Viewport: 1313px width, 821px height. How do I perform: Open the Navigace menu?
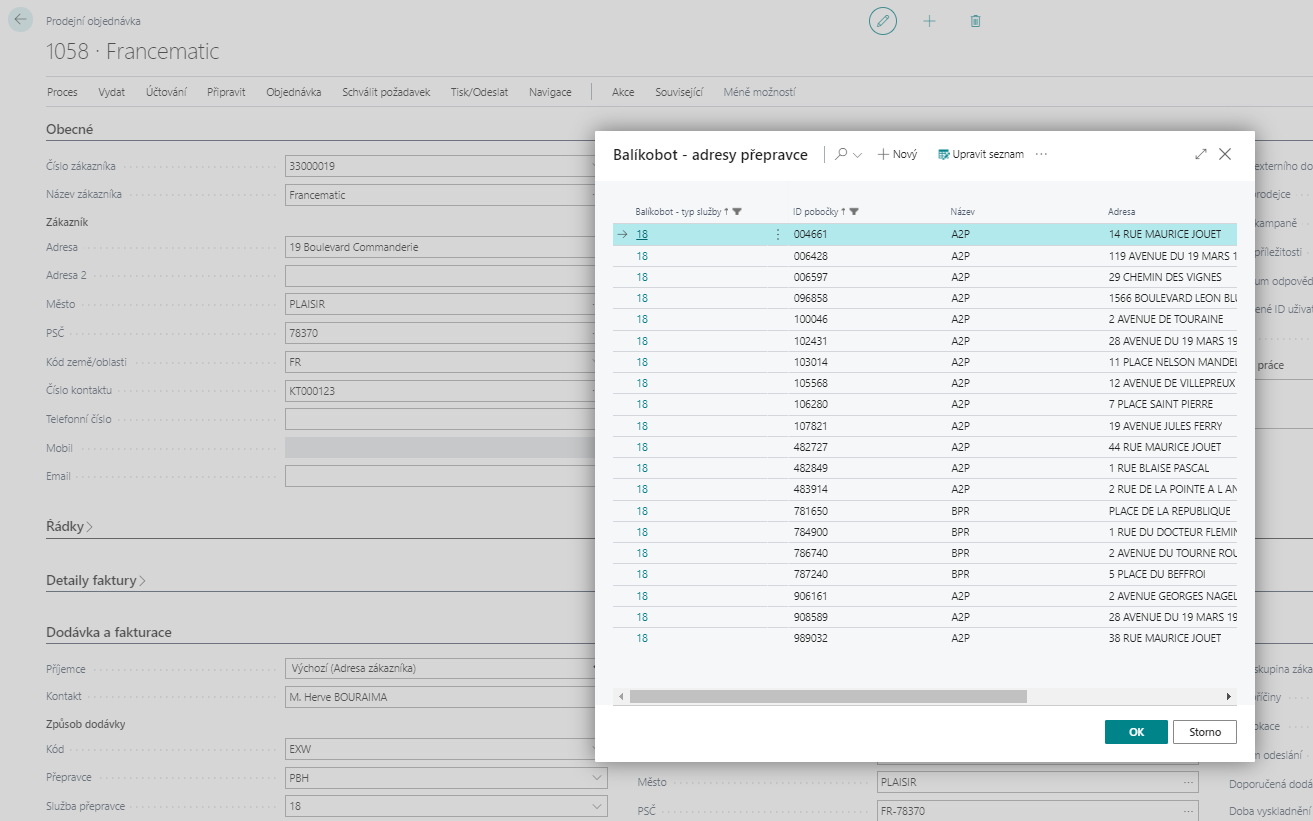point(550,92)
